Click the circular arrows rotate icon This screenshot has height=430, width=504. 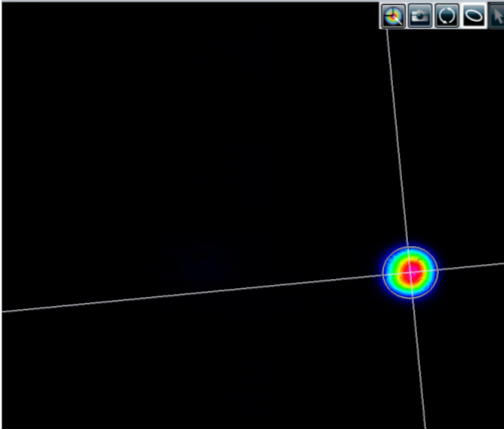pos(447,16)
